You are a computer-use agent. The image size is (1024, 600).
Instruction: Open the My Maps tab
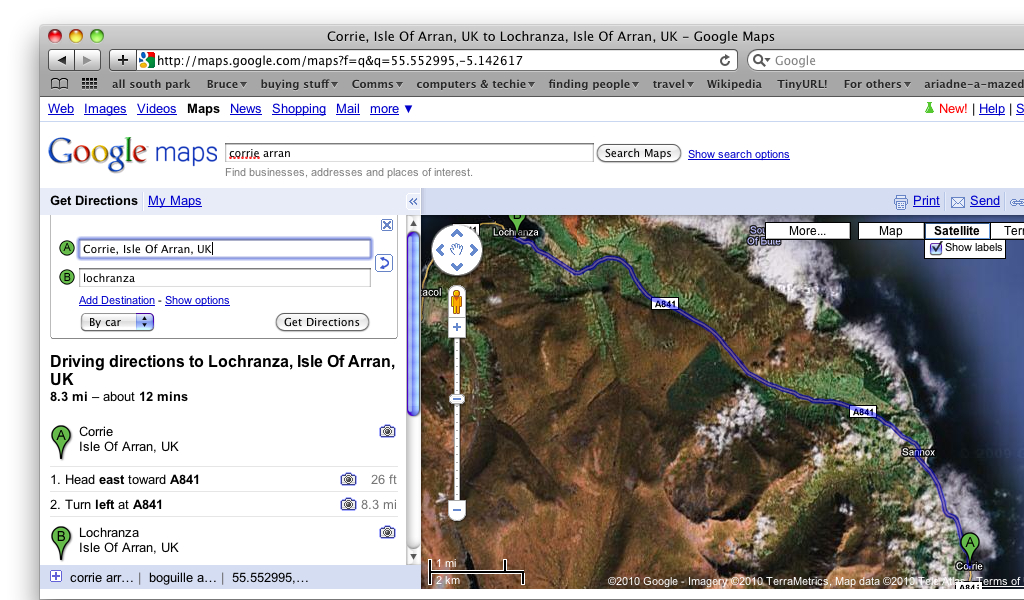175,201
